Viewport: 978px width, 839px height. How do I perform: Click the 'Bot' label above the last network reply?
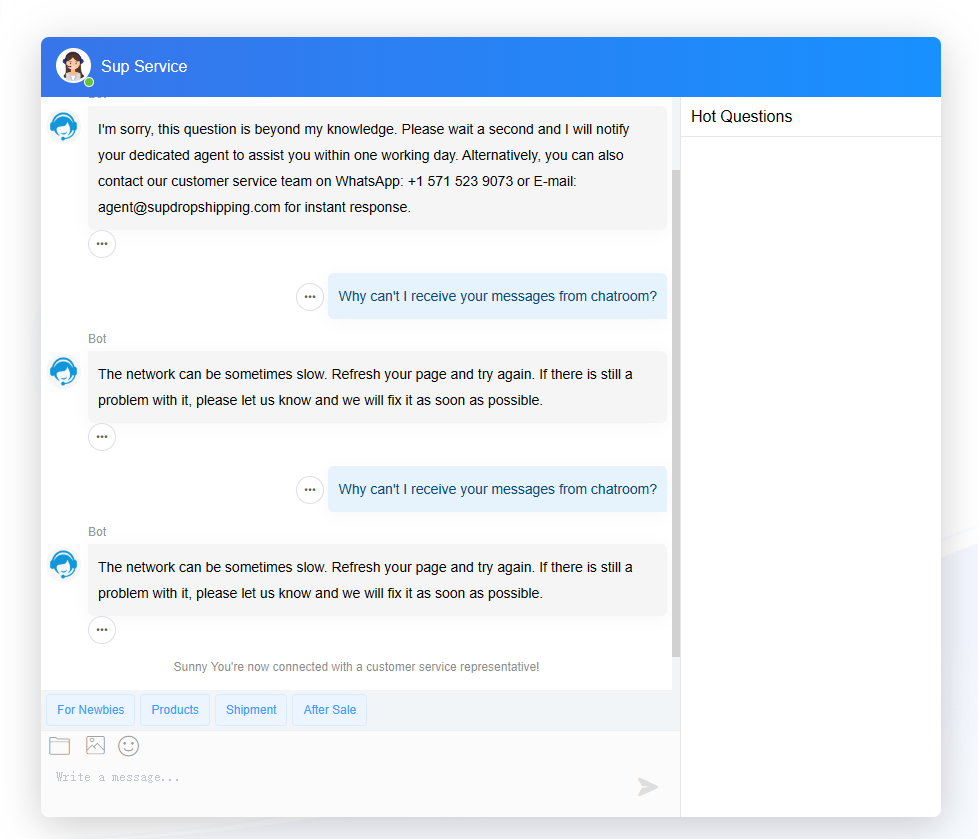(97, 532)
